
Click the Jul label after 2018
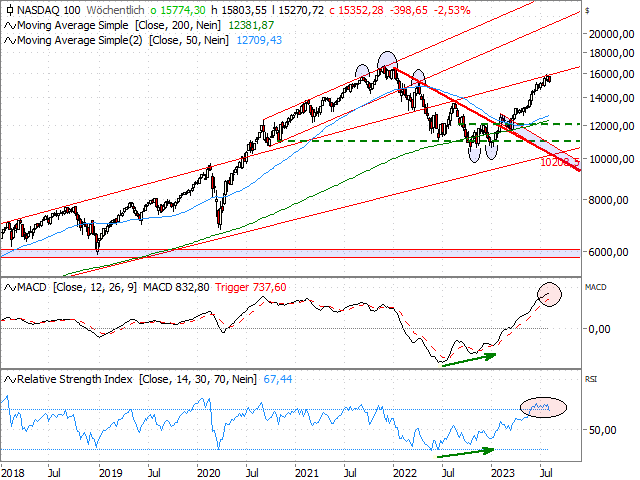coord(54,473)
